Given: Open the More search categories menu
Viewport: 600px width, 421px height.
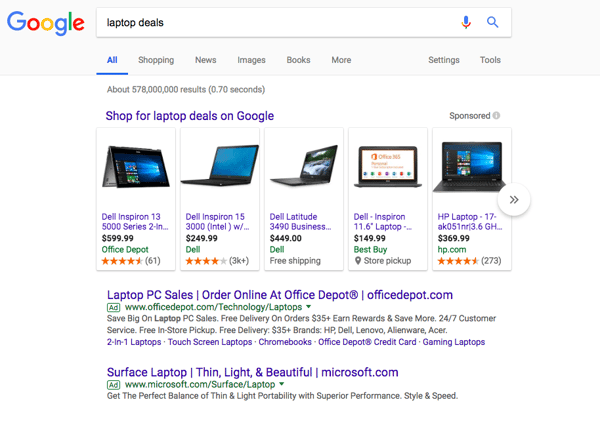Looking at the screenshot, I should pos(341,60).
